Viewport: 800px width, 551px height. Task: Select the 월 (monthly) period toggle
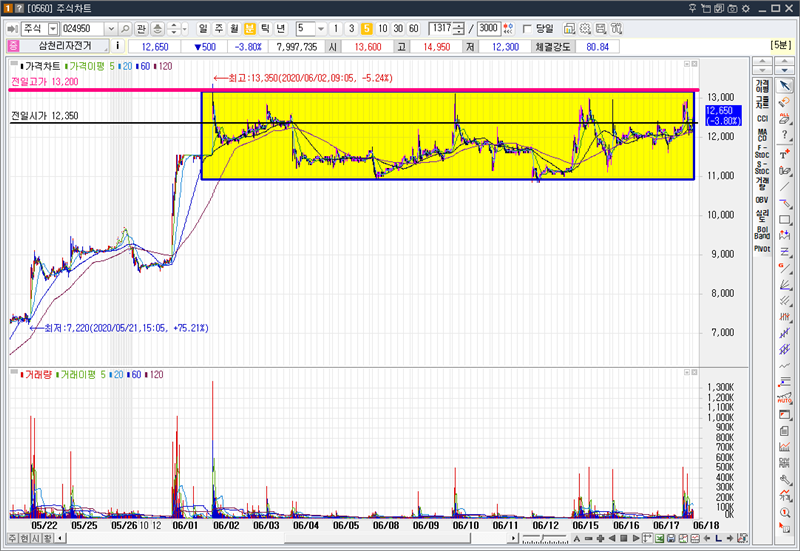click(x=234, y=29)
